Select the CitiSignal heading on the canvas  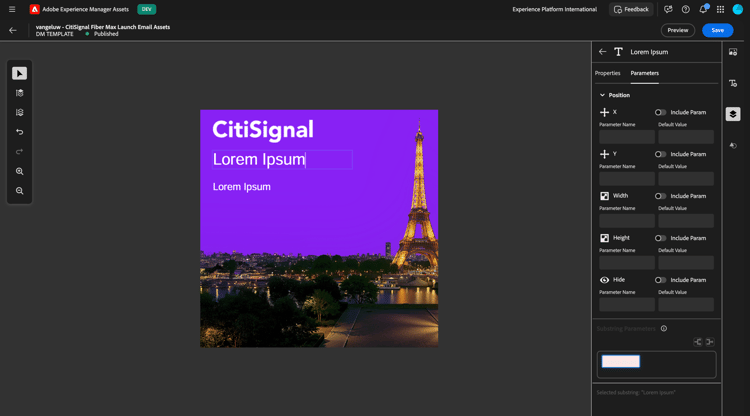263,130
